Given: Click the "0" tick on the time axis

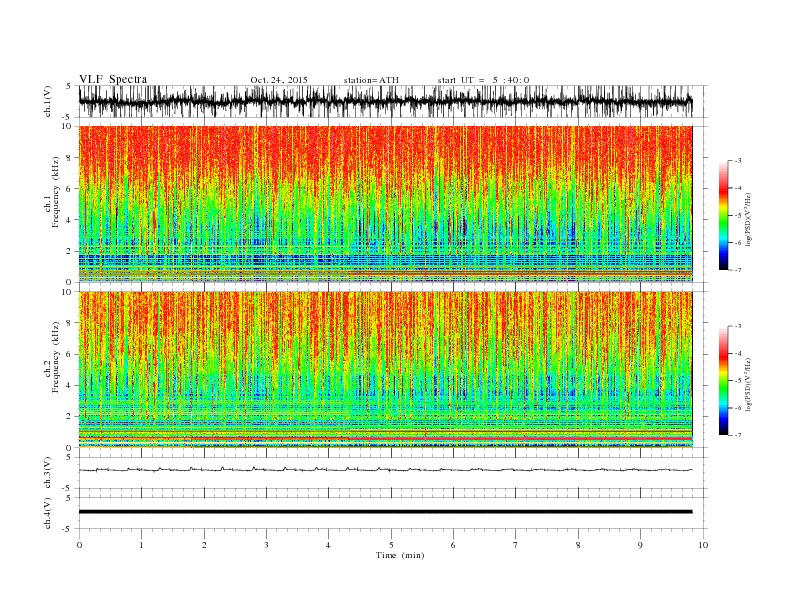Looking at the screenshot, I should [79, 545].
